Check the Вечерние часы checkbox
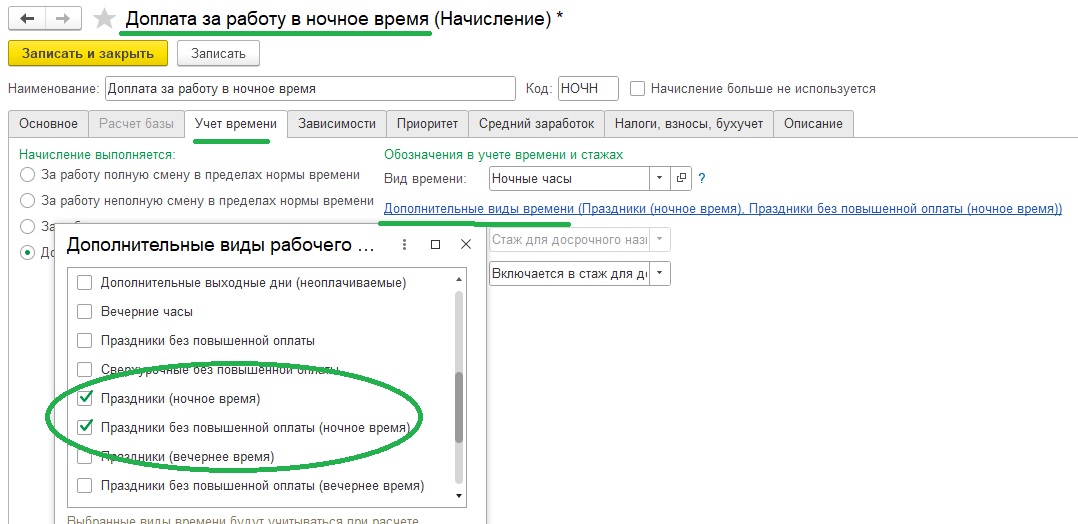1078x524 pixels. (84, 312)
